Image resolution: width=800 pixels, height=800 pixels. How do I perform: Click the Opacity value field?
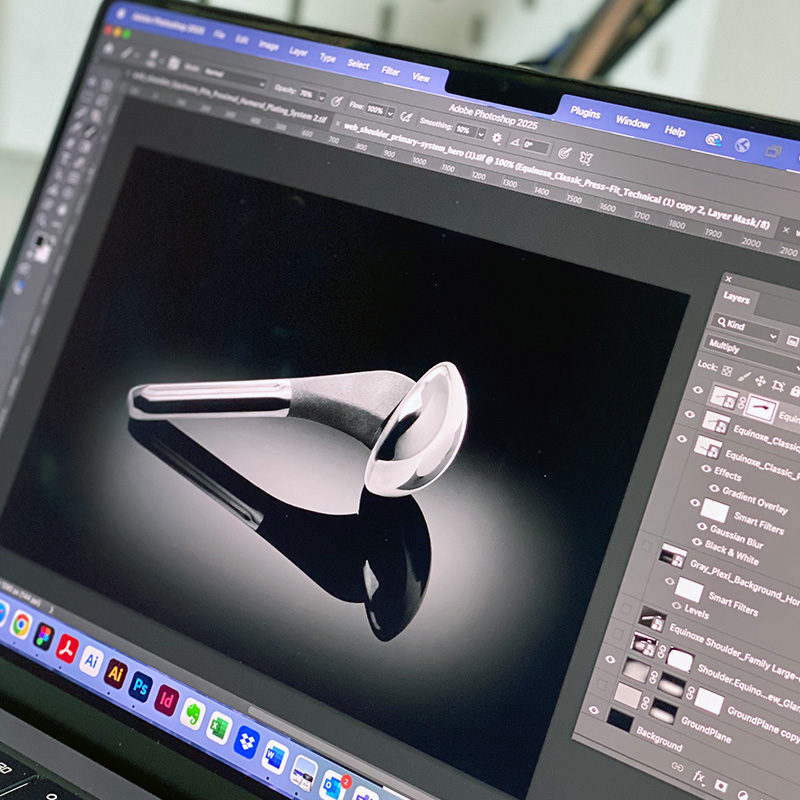[306, 95]
